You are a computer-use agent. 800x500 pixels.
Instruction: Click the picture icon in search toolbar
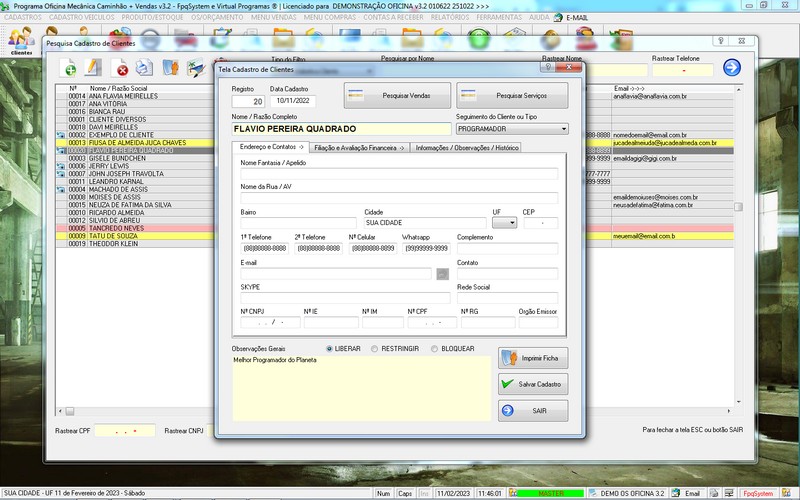(x=196, y=67)
